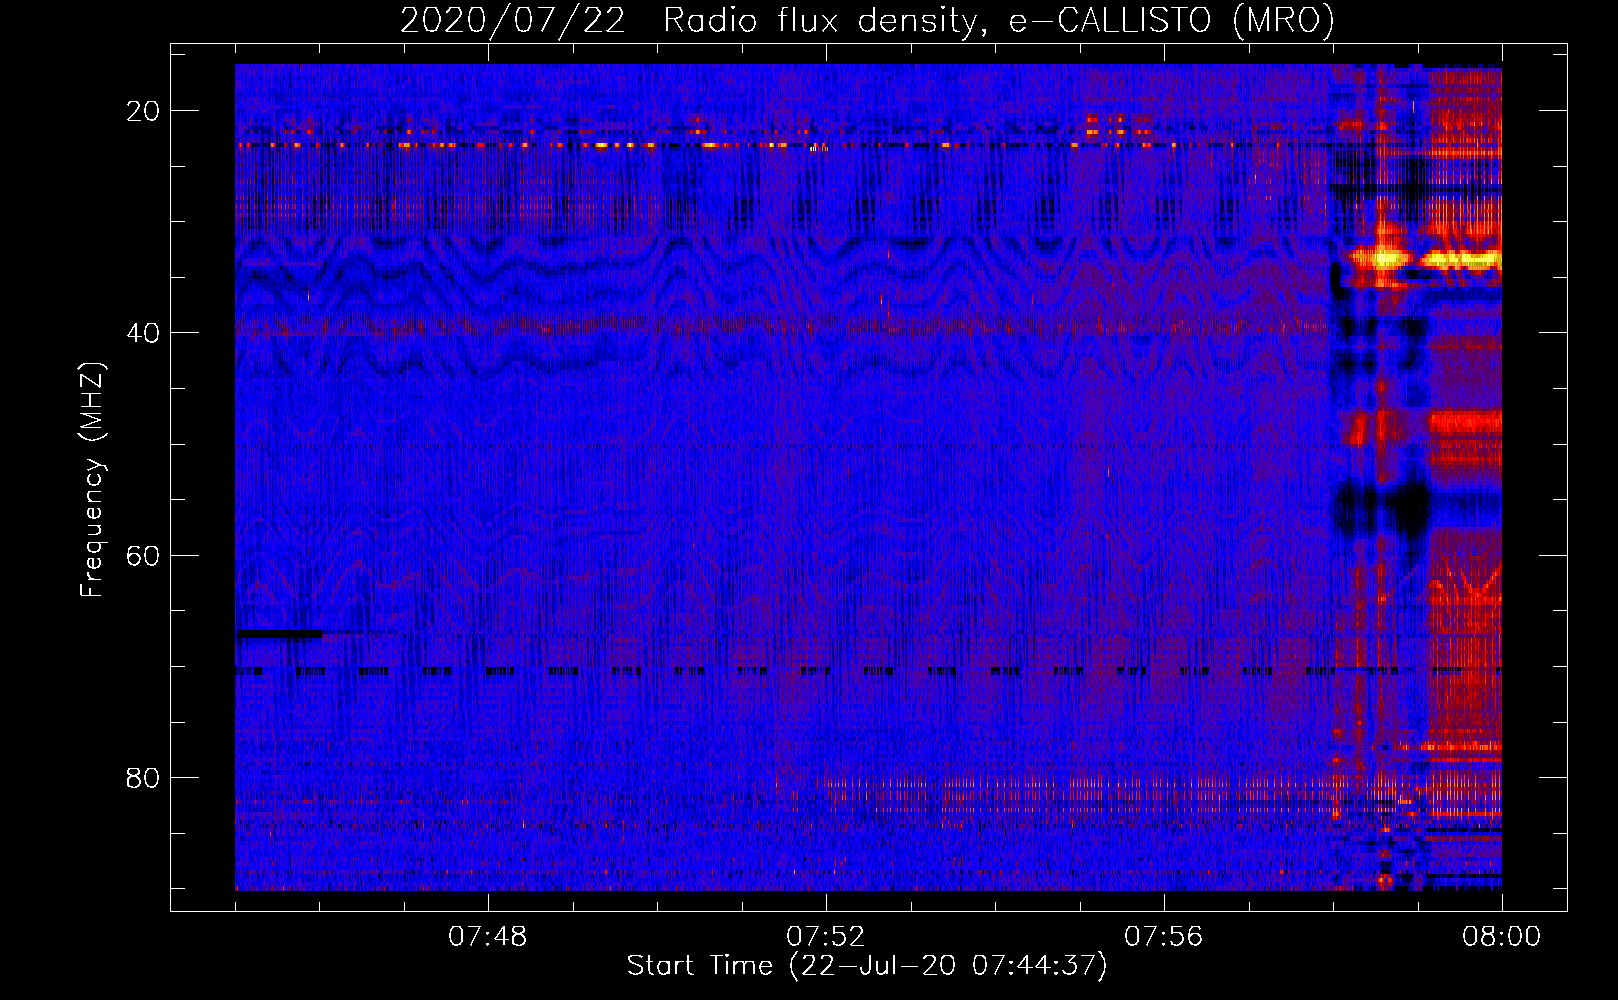Click the 'Frequency (MHZ)' axis label
The image size is (1618, 1000).
tap(91, 480)
